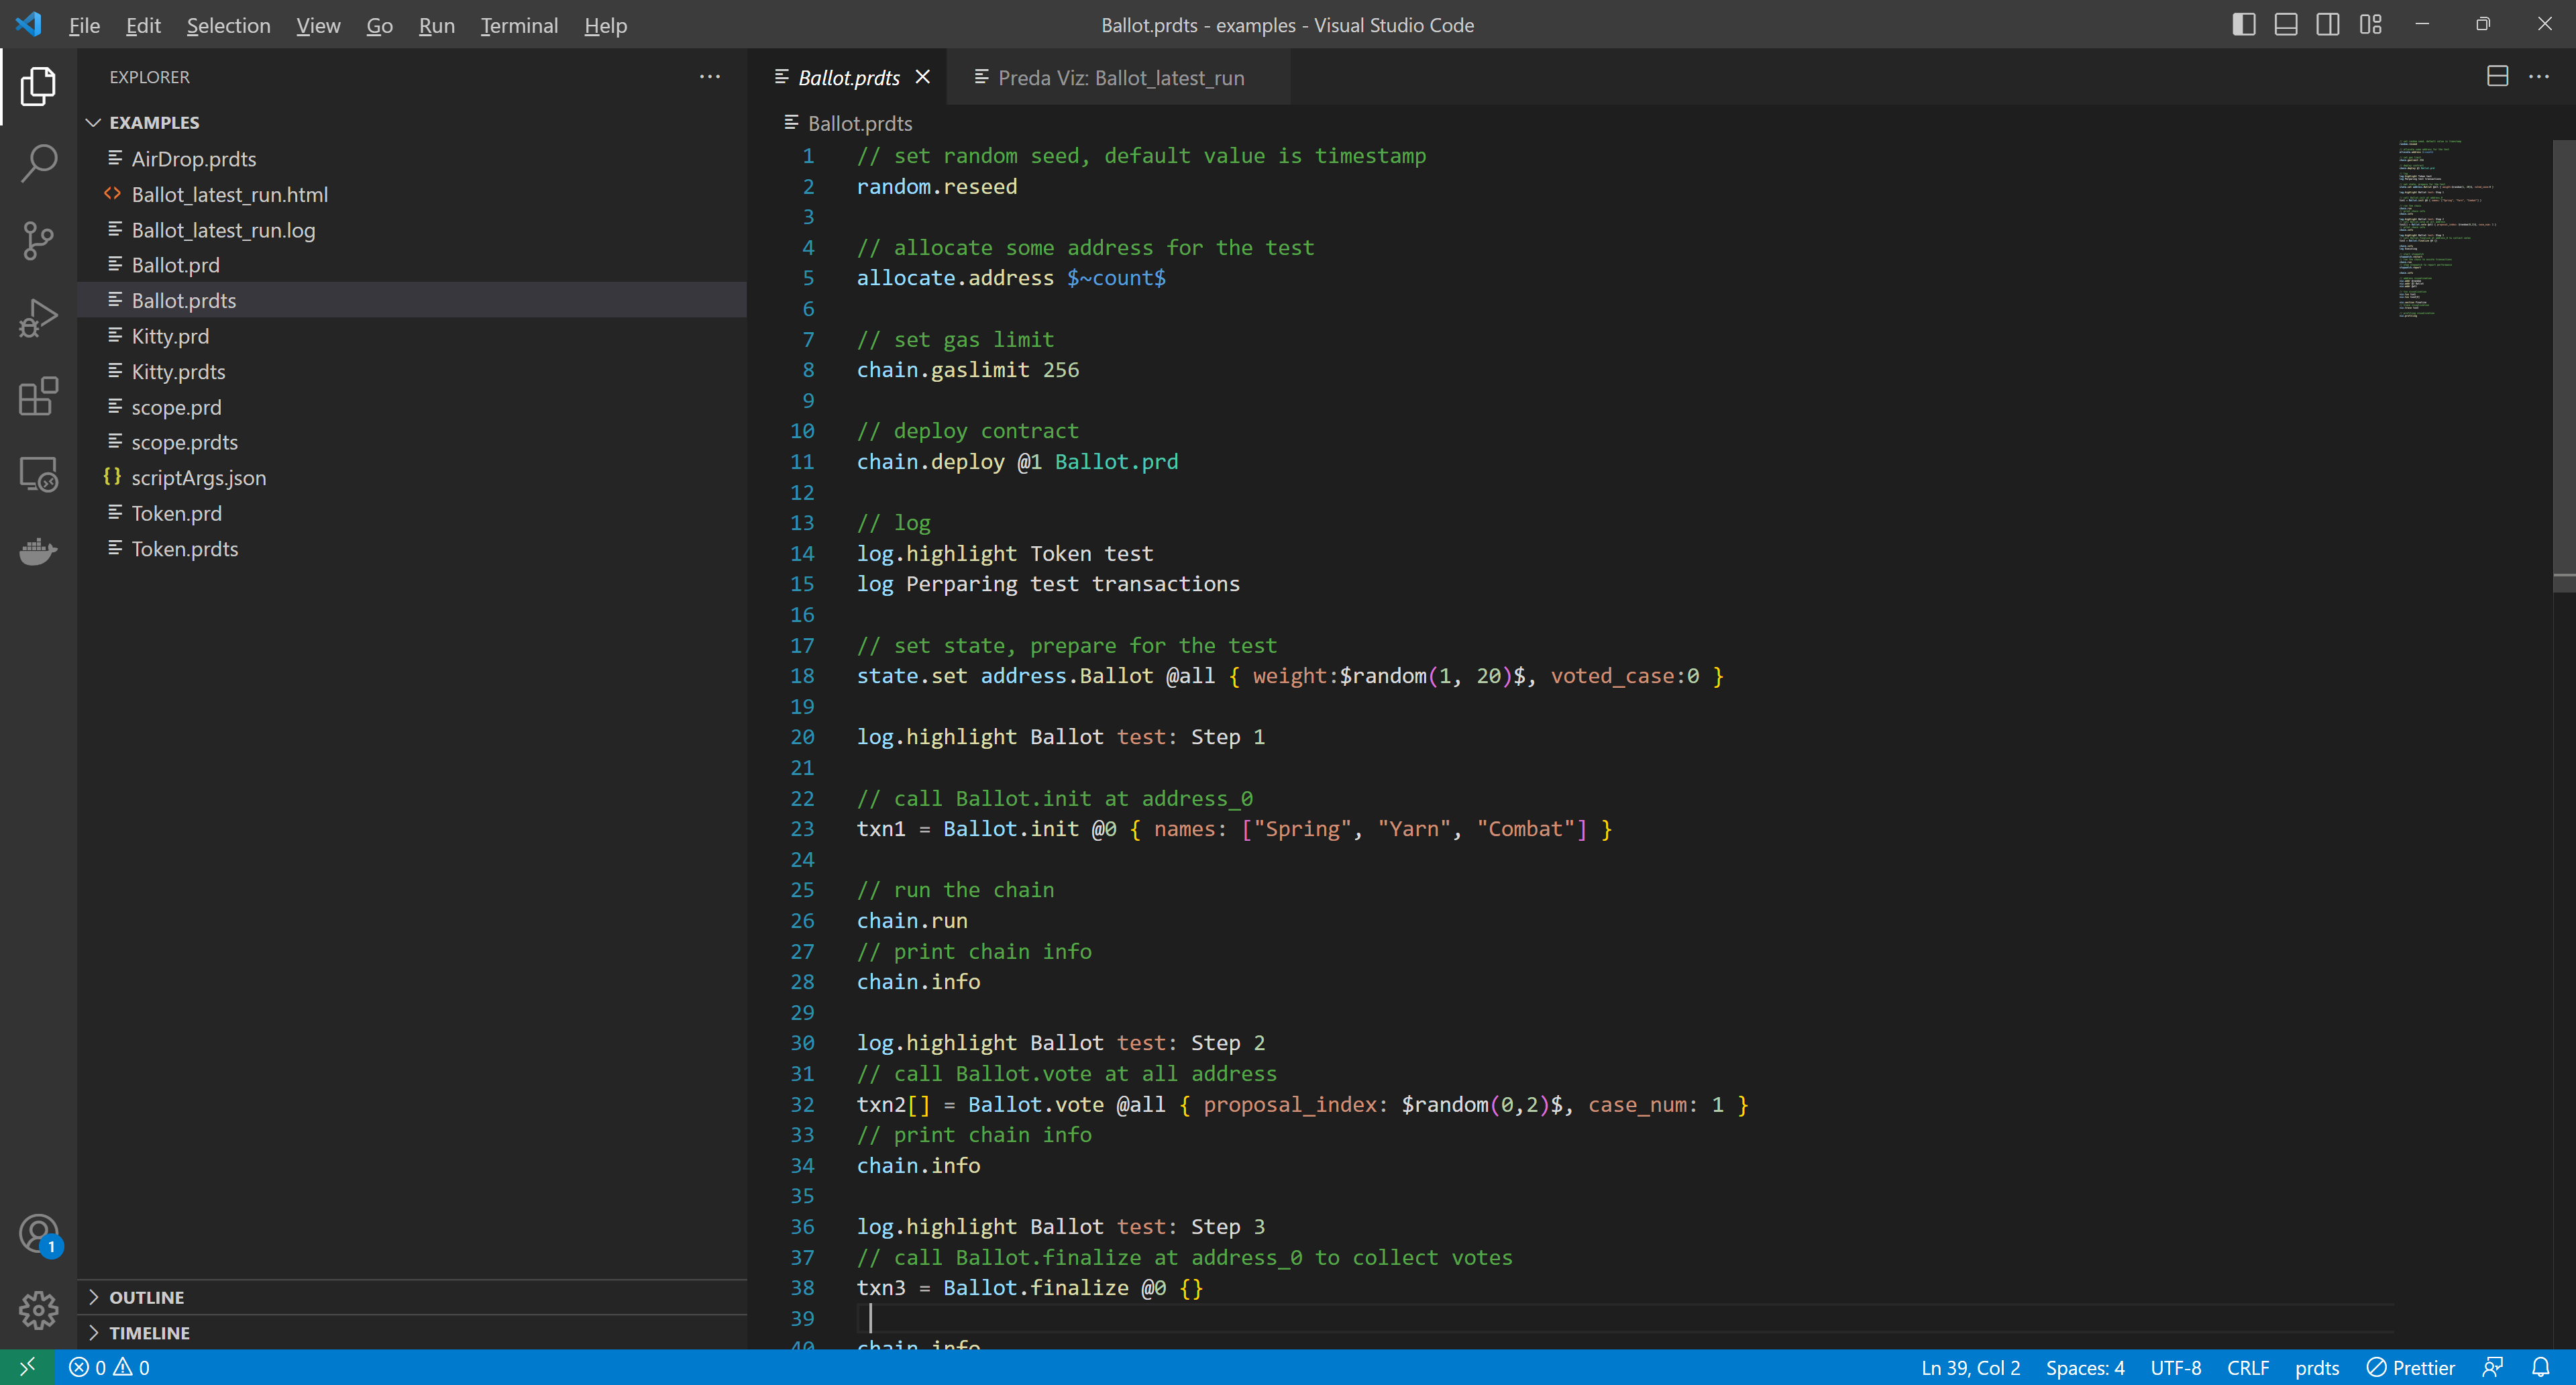Open scriptArgs.json file

(412, 477)
